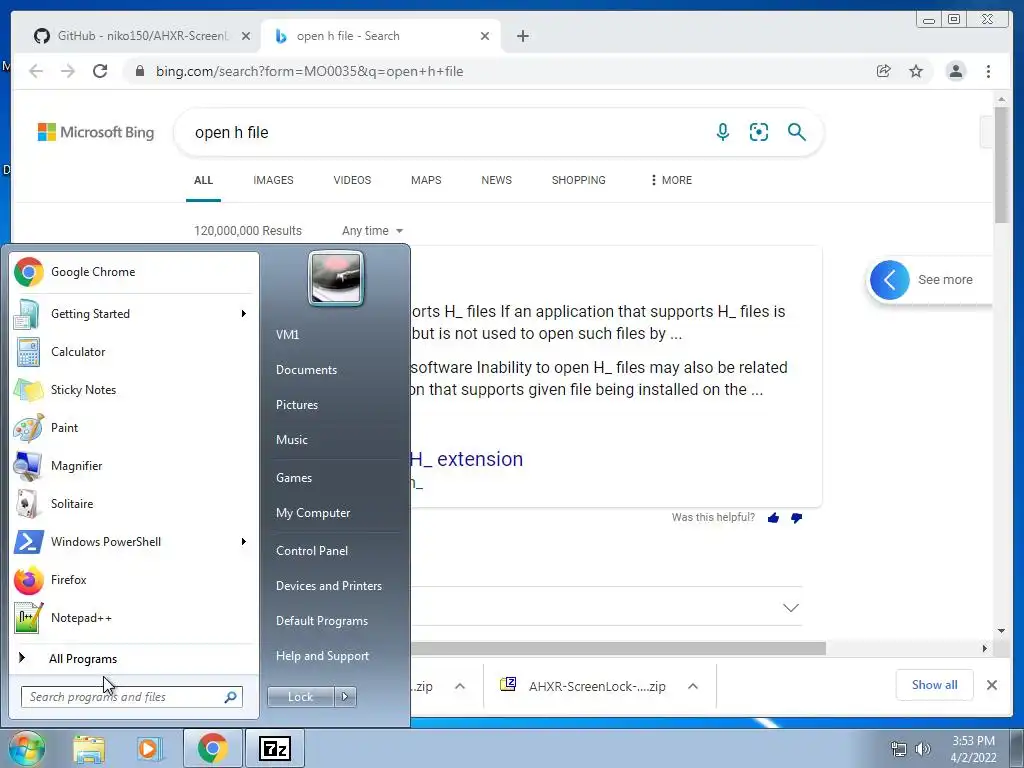
Task: Click the horizontal scrollbar thumb
Action: pyautogui.click(x=618, y=648)
